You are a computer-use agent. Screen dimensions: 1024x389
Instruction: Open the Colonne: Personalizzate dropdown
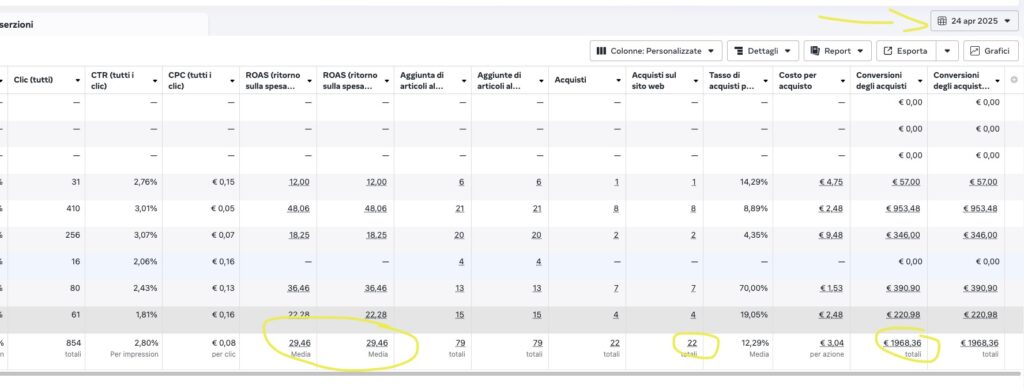coord(656,51)
